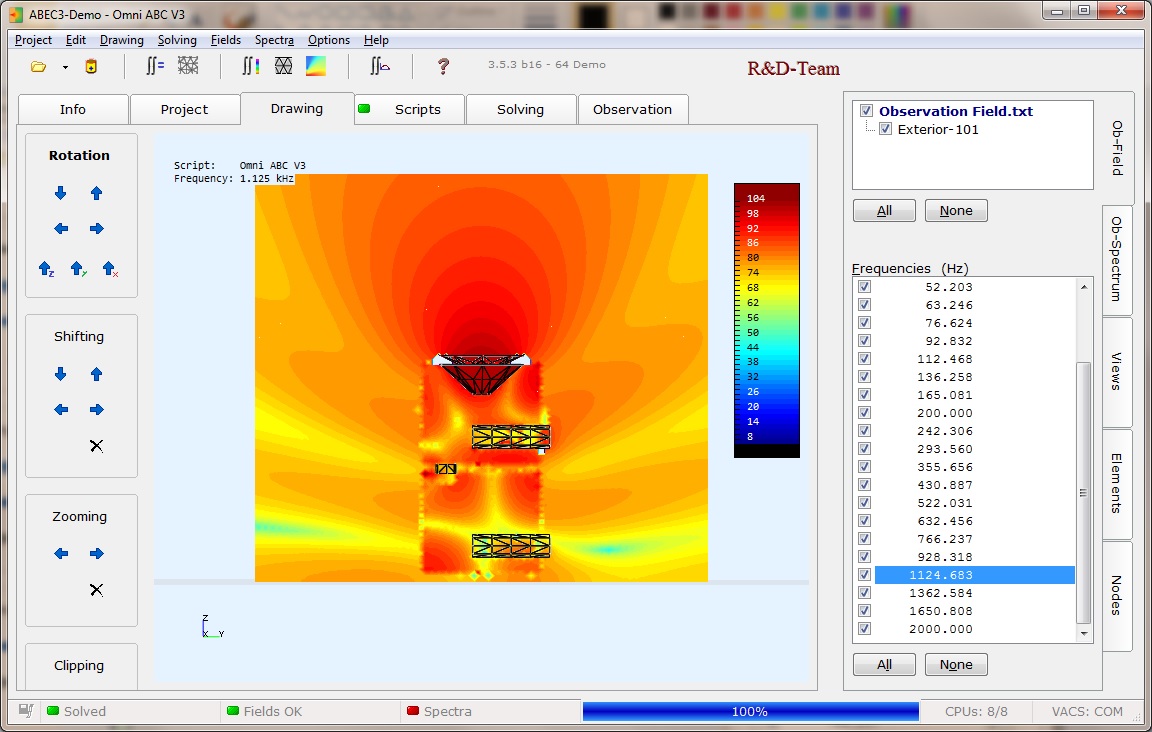Viewport: 1152px width, 732px height.
Task: Open the Nodes side tab
Action: coord(1117,595)
